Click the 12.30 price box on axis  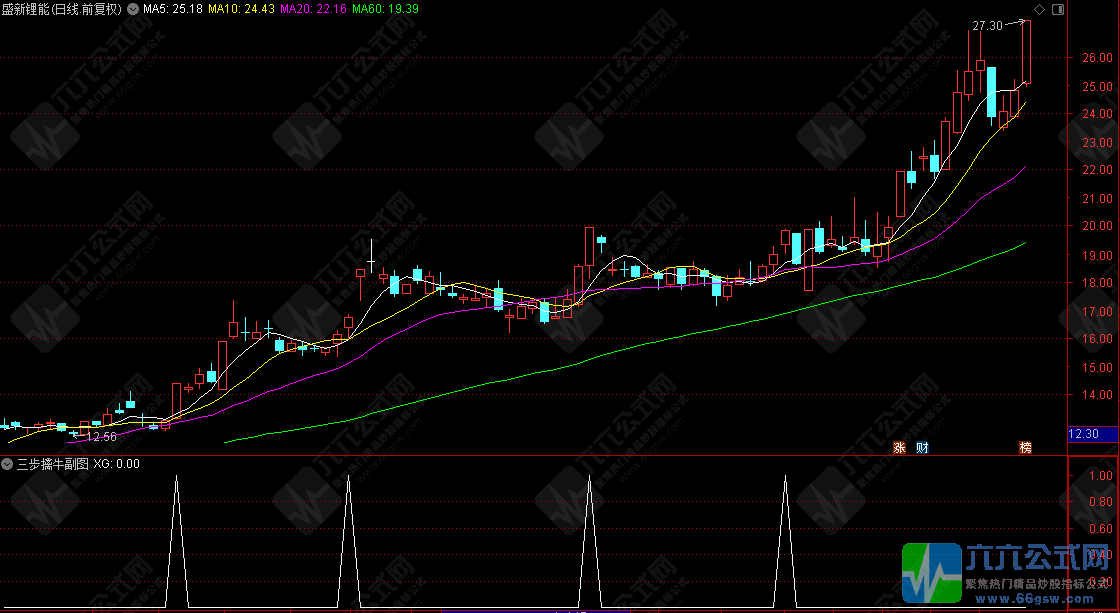click(1083, 434)
